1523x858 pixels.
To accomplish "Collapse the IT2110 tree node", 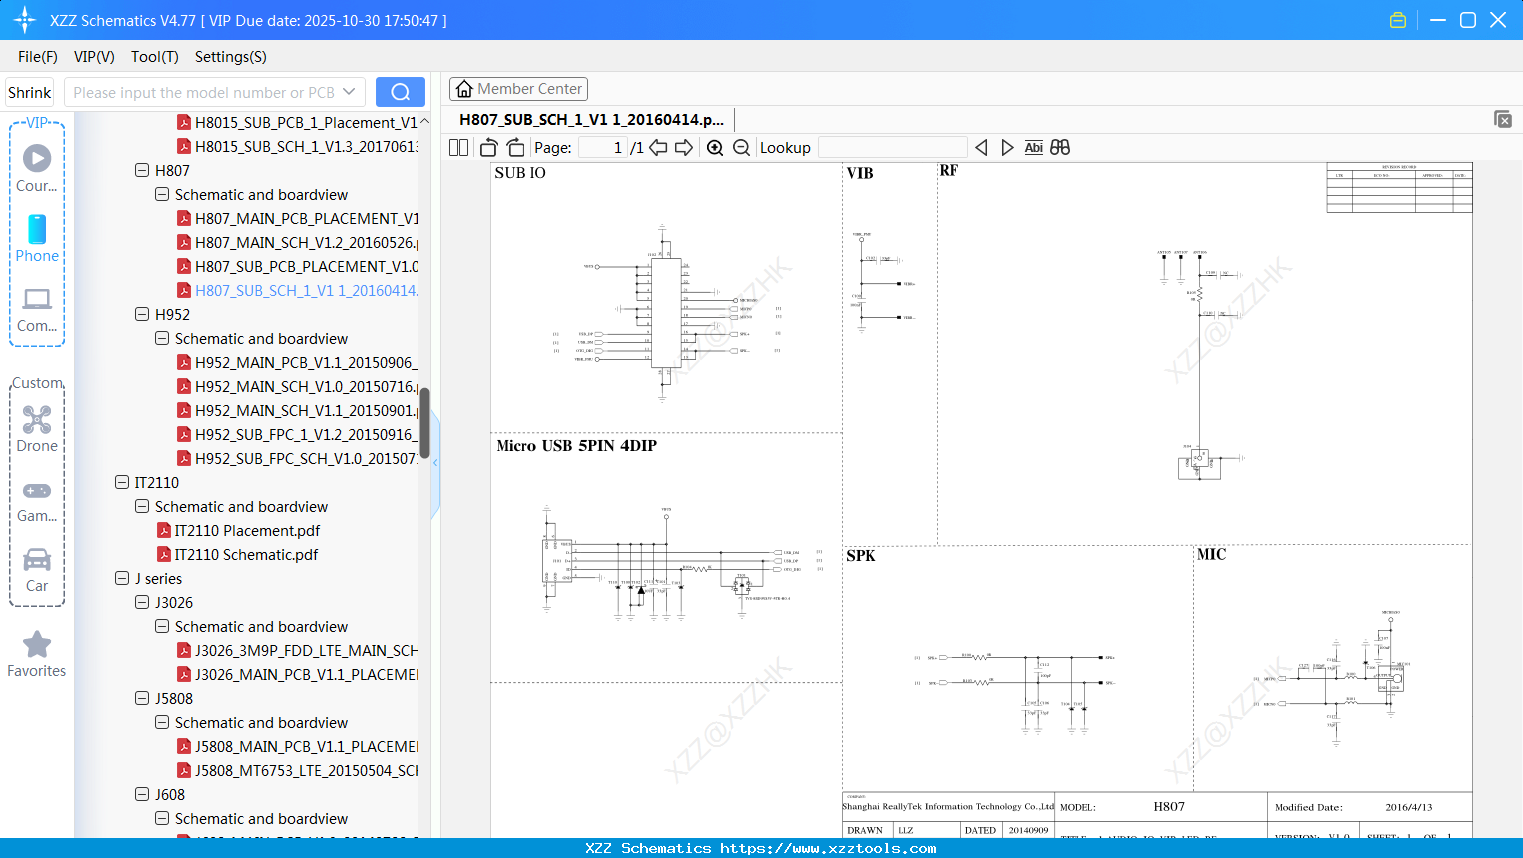I will pos(122,482).
